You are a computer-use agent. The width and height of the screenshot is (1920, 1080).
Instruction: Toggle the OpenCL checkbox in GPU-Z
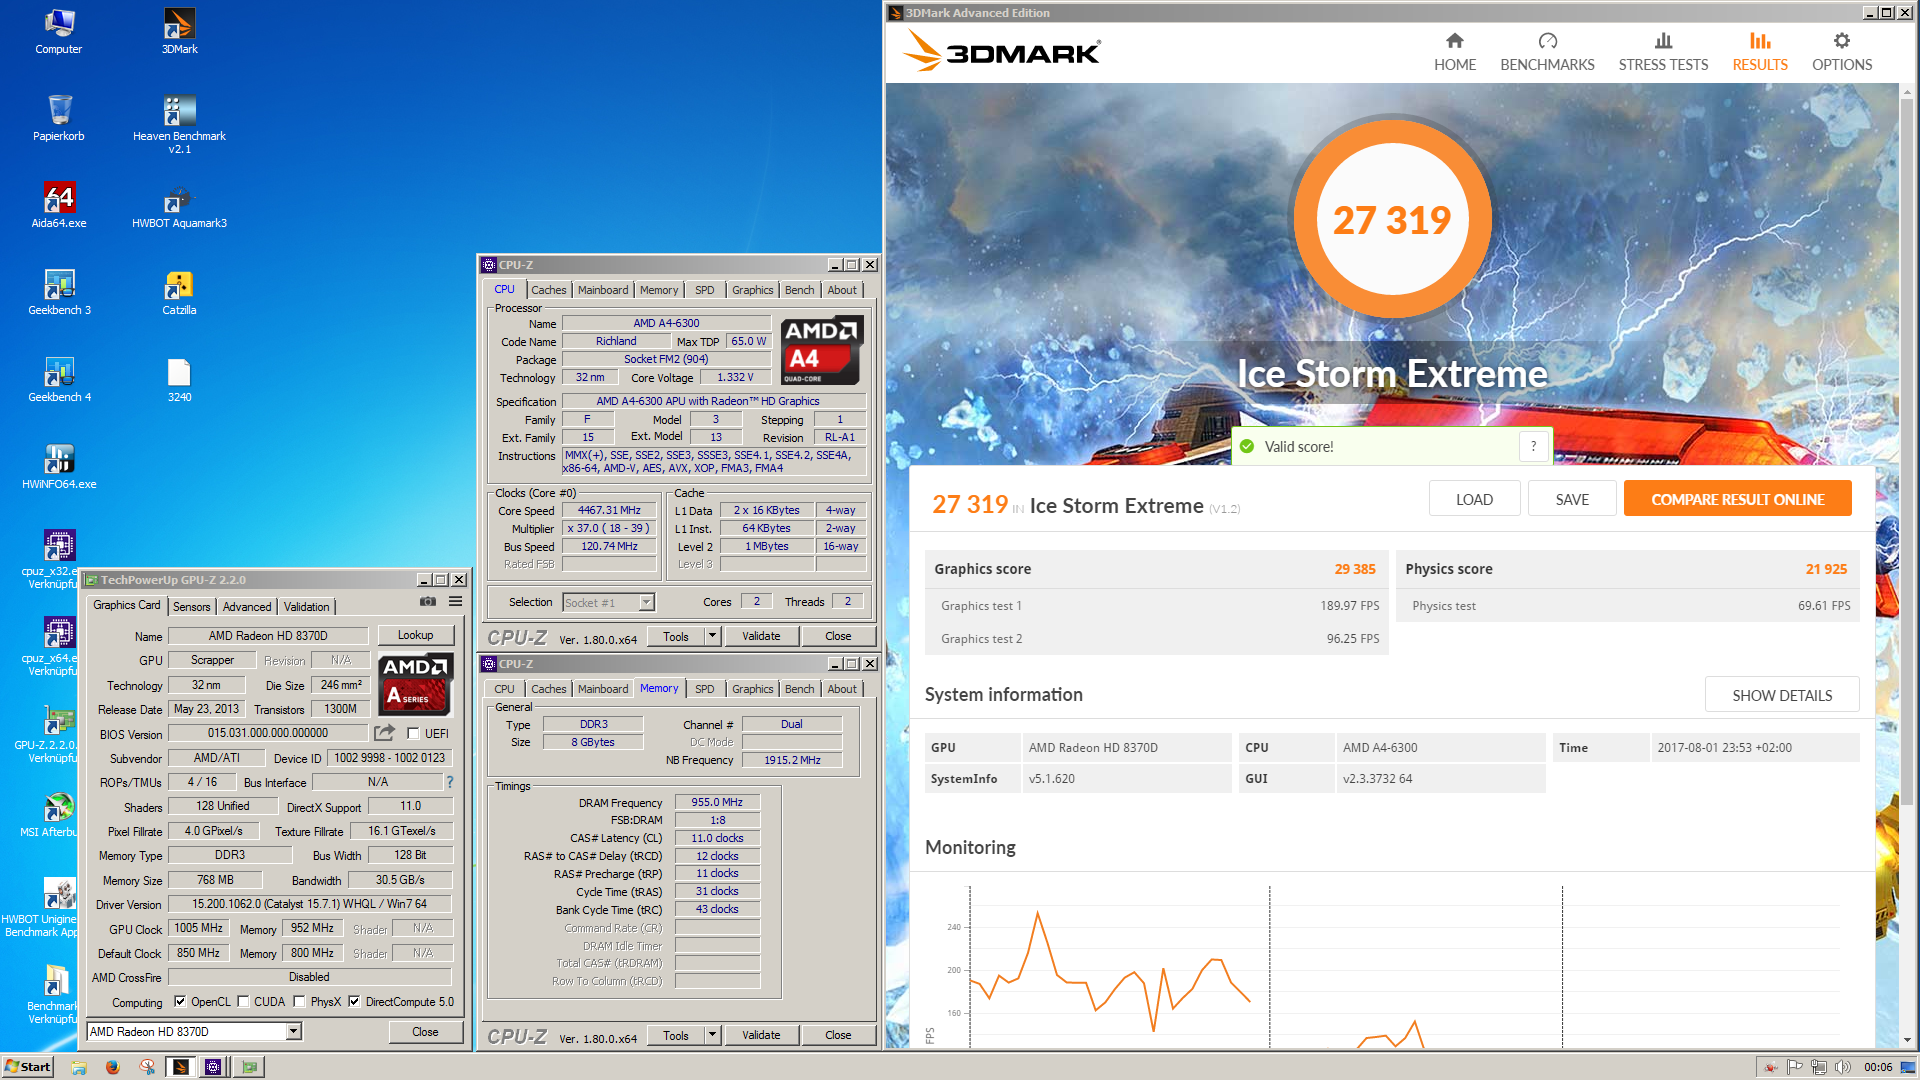pyautogui.click(x=180, y=1001)
